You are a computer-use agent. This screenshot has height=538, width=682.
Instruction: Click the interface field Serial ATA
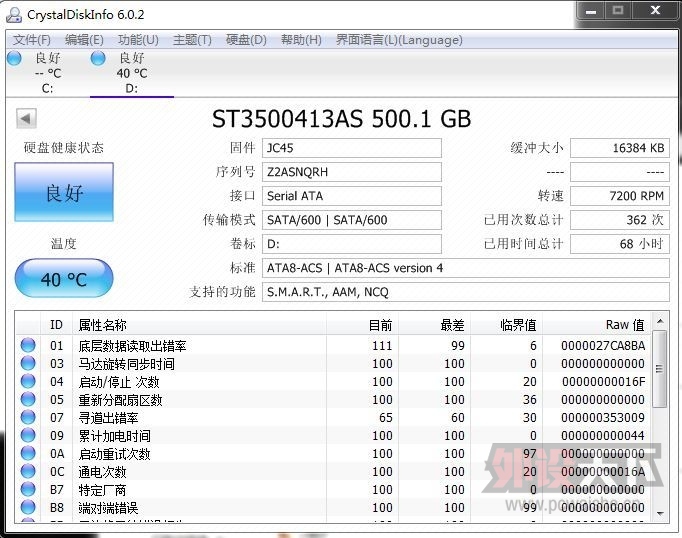(x=351, y=196)
